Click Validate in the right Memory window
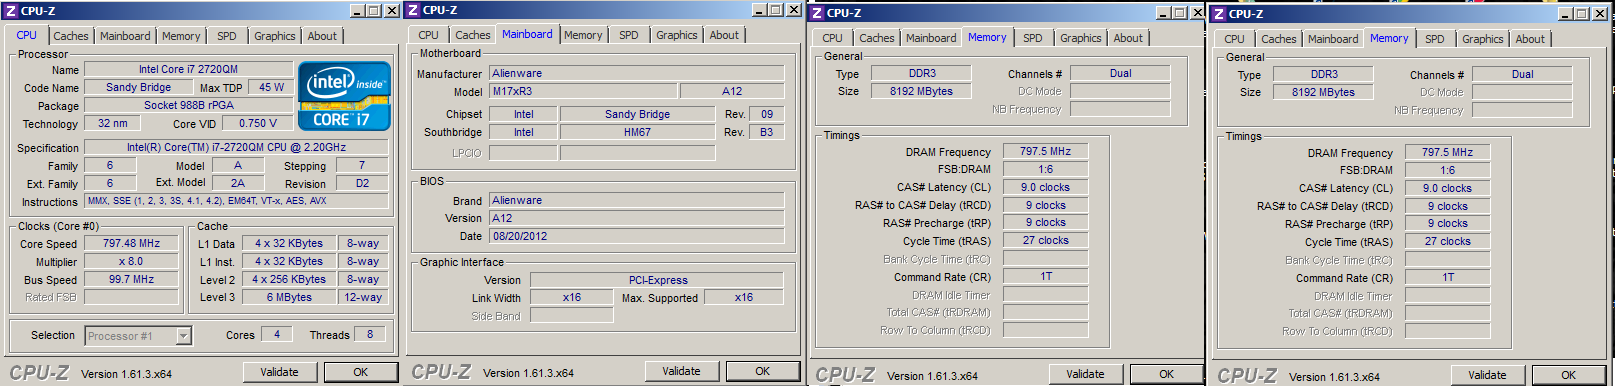This screenshot has height=386, width=1615. point(1488,375)
